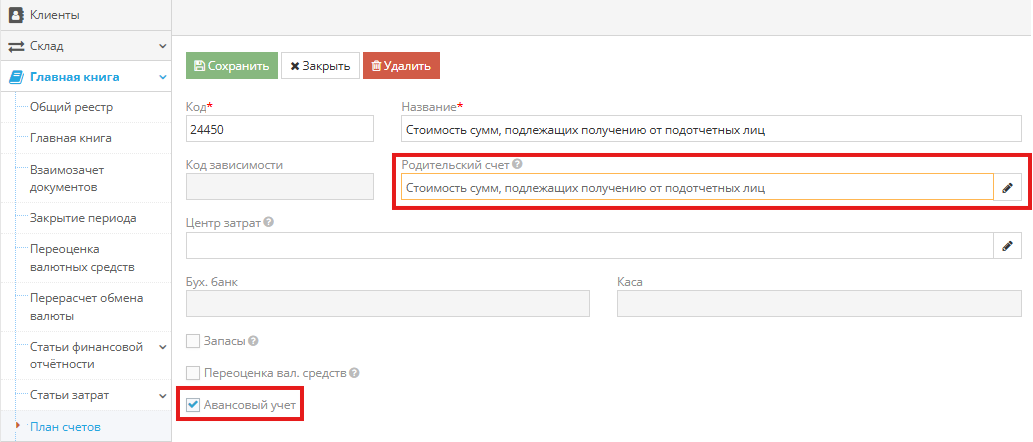This screenshot has width=1033, height=442.
Task: Expand Статьи финансовой отчётности submenu
Action: tap(162, 347)
